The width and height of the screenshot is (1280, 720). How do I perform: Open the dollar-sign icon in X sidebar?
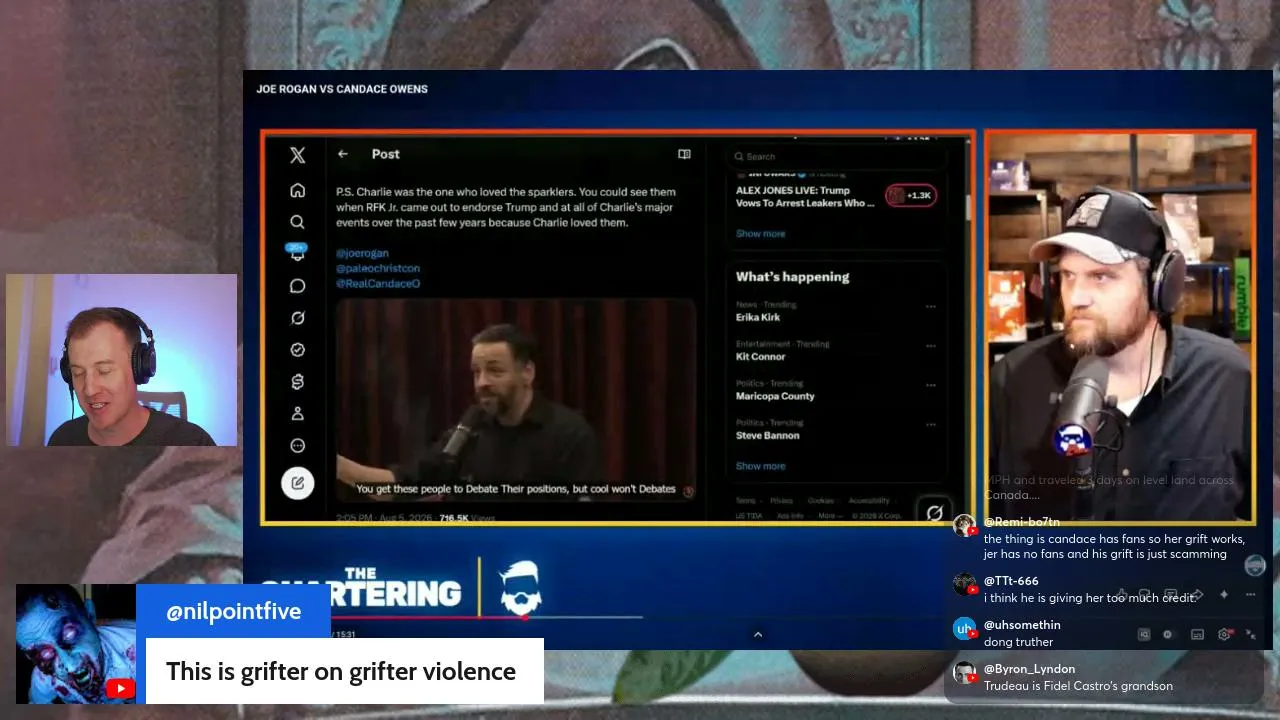pyautogui.click(x=297, y=382)
